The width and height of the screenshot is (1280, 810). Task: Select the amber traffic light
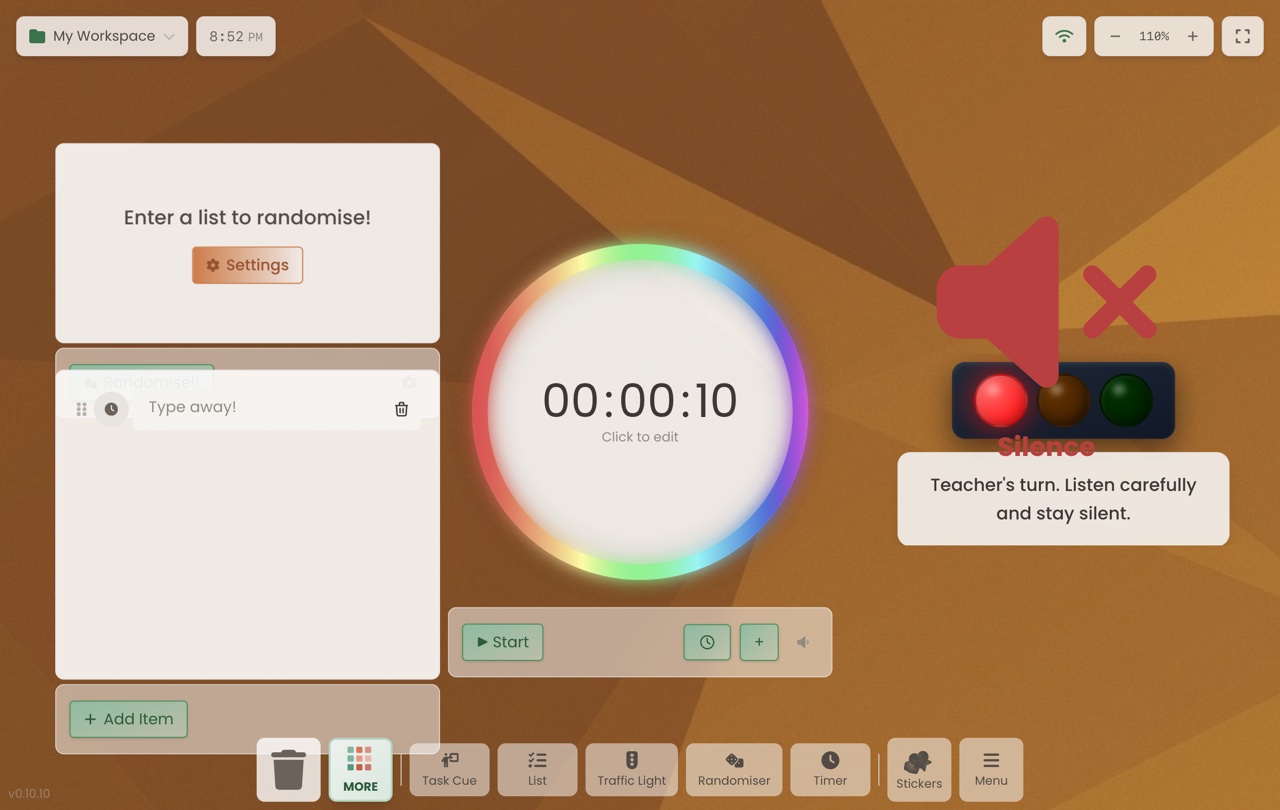click(x=1063, y=400)
